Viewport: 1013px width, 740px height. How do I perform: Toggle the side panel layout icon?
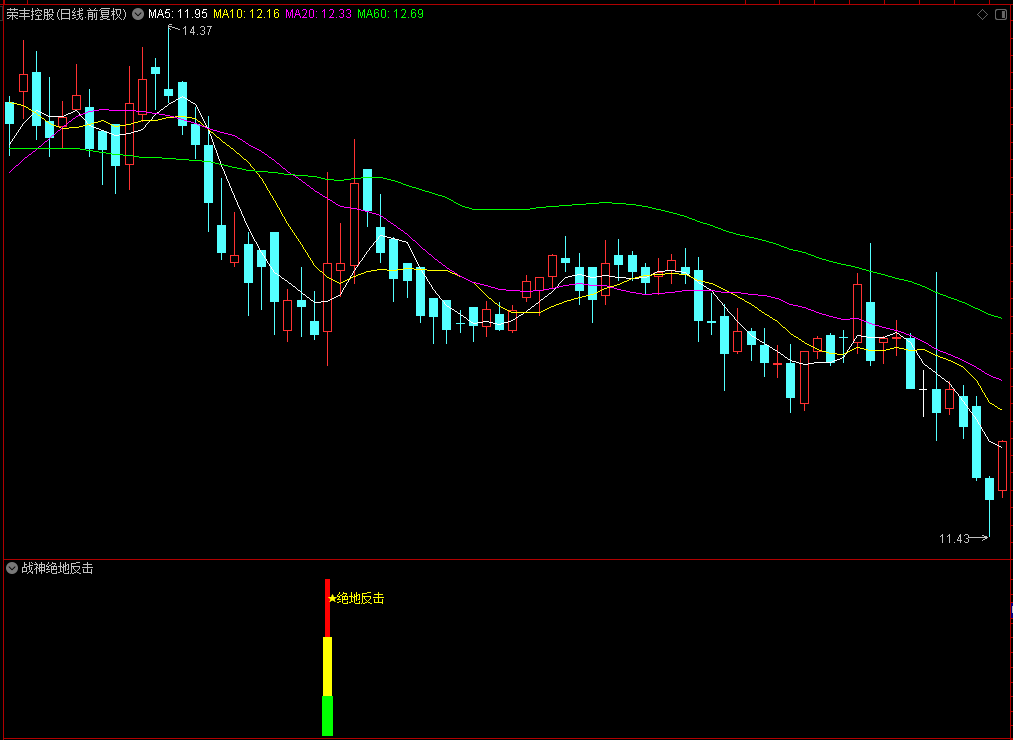(1000, 14)
